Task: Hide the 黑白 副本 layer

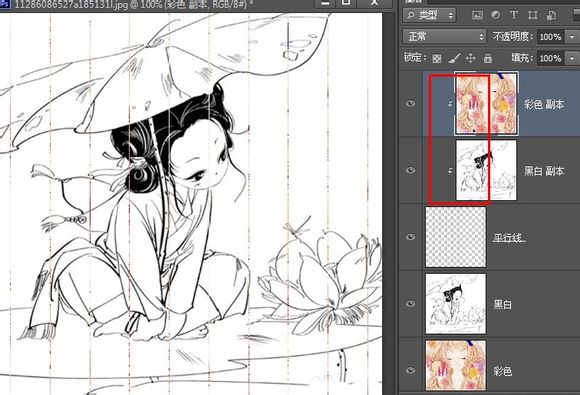Action: click(410, 170)
